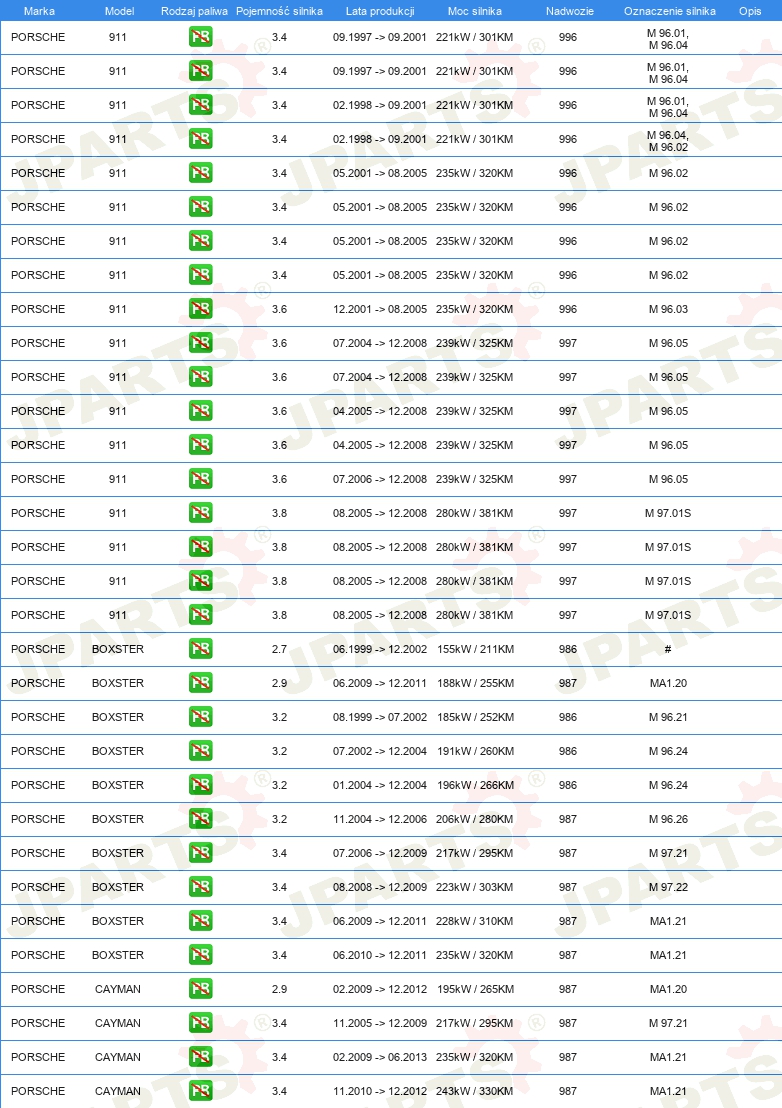Select engine code cell 'M 96.26'
The image size is (782, 1108).
point(668,819)
